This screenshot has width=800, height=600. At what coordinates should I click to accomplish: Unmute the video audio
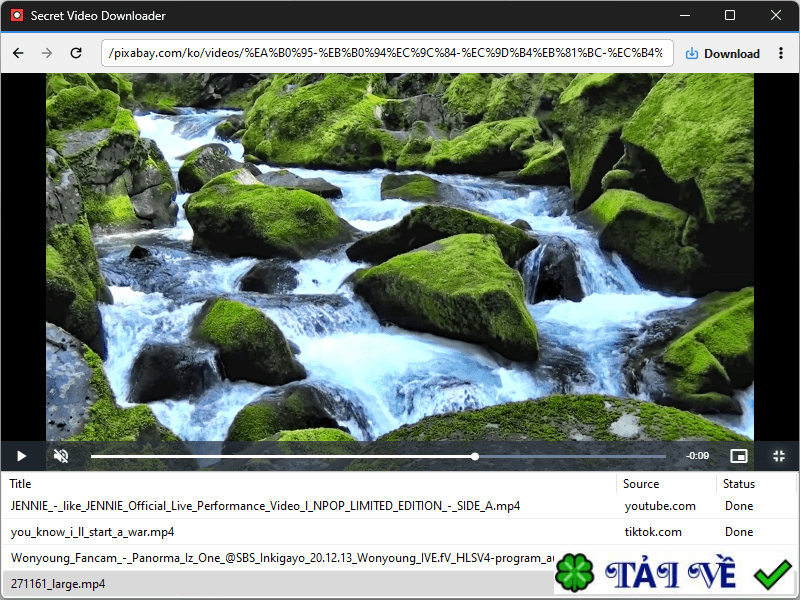point(61,456)
